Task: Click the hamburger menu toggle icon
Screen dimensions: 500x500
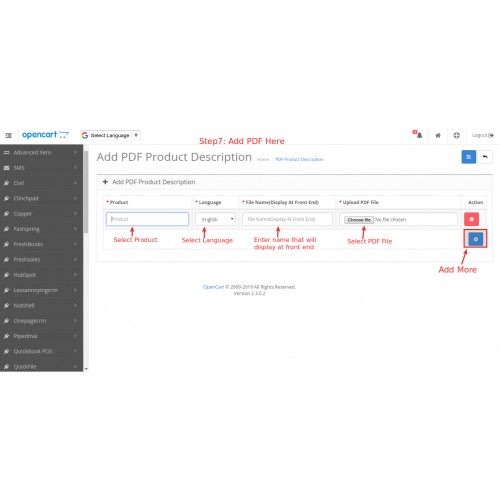Action: click(8, 135)
